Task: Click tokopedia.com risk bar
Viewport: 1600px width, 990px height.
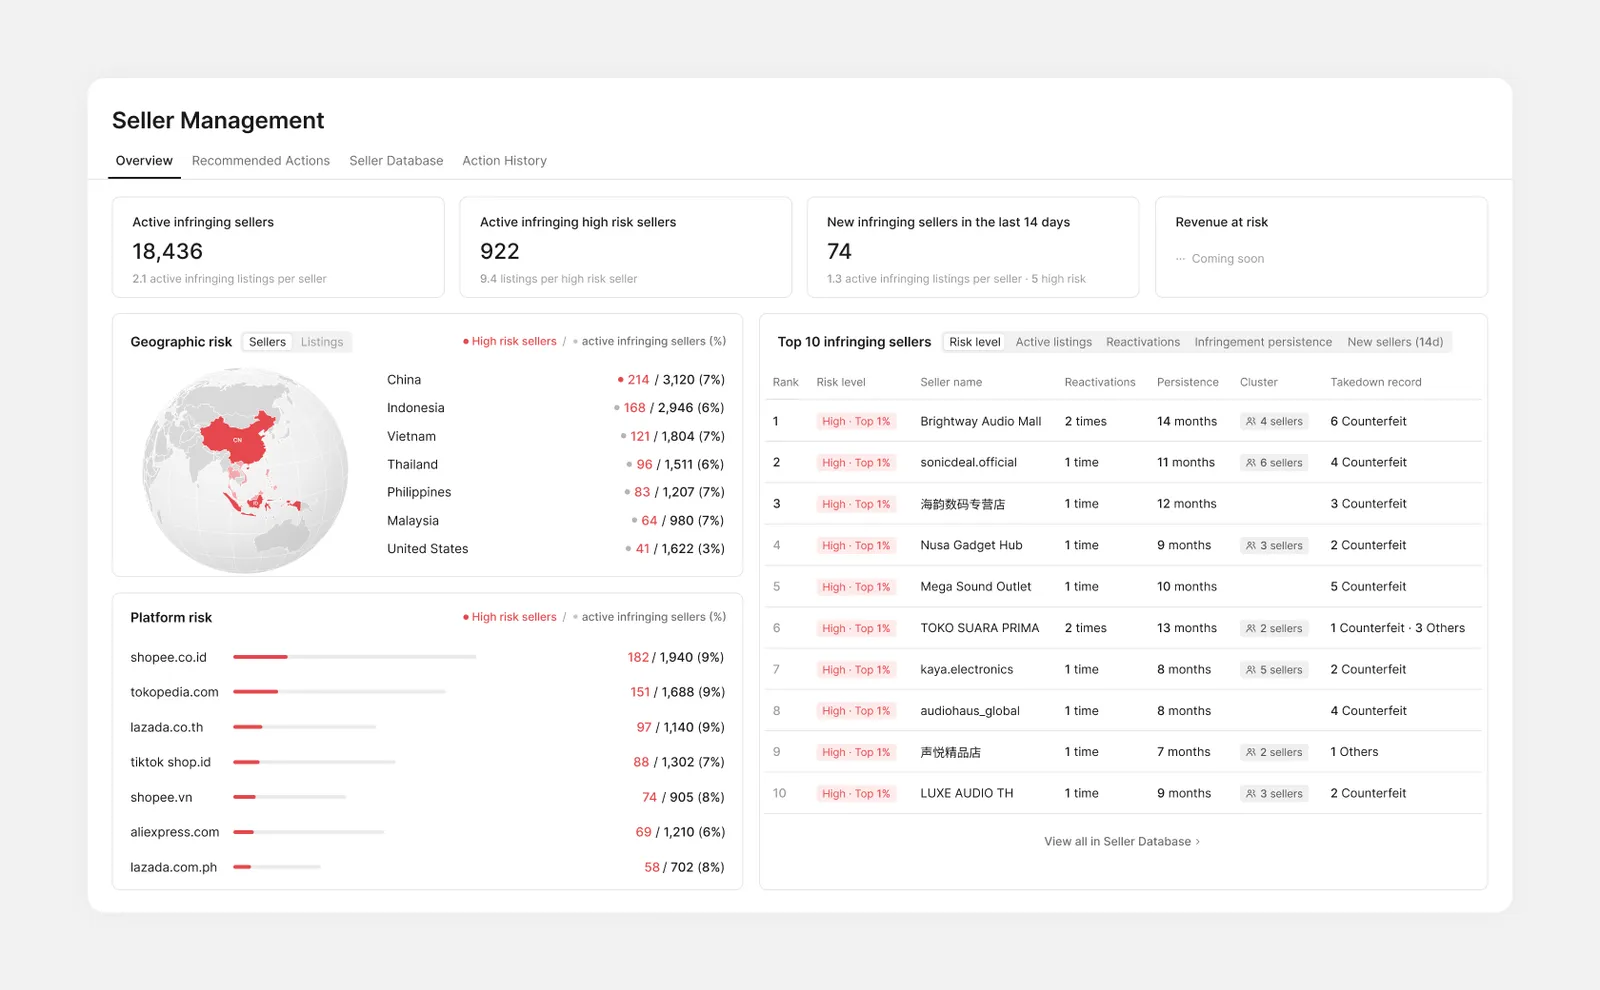Action: coord(339,692)
